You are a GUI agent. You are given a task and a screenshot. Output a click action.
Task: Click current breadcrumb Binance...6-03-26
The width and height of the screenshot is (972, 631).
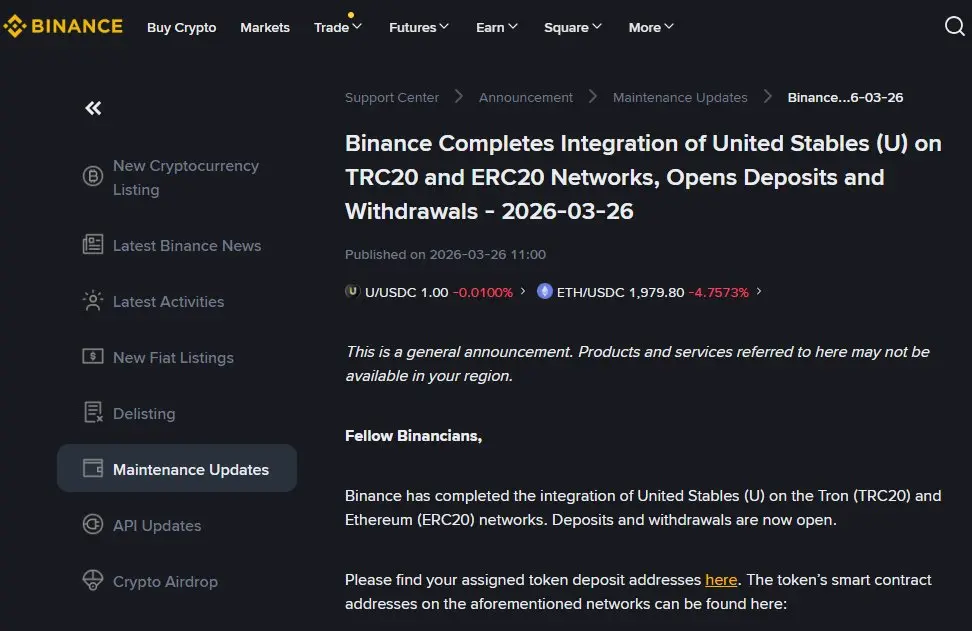click(x=845, y=97)
